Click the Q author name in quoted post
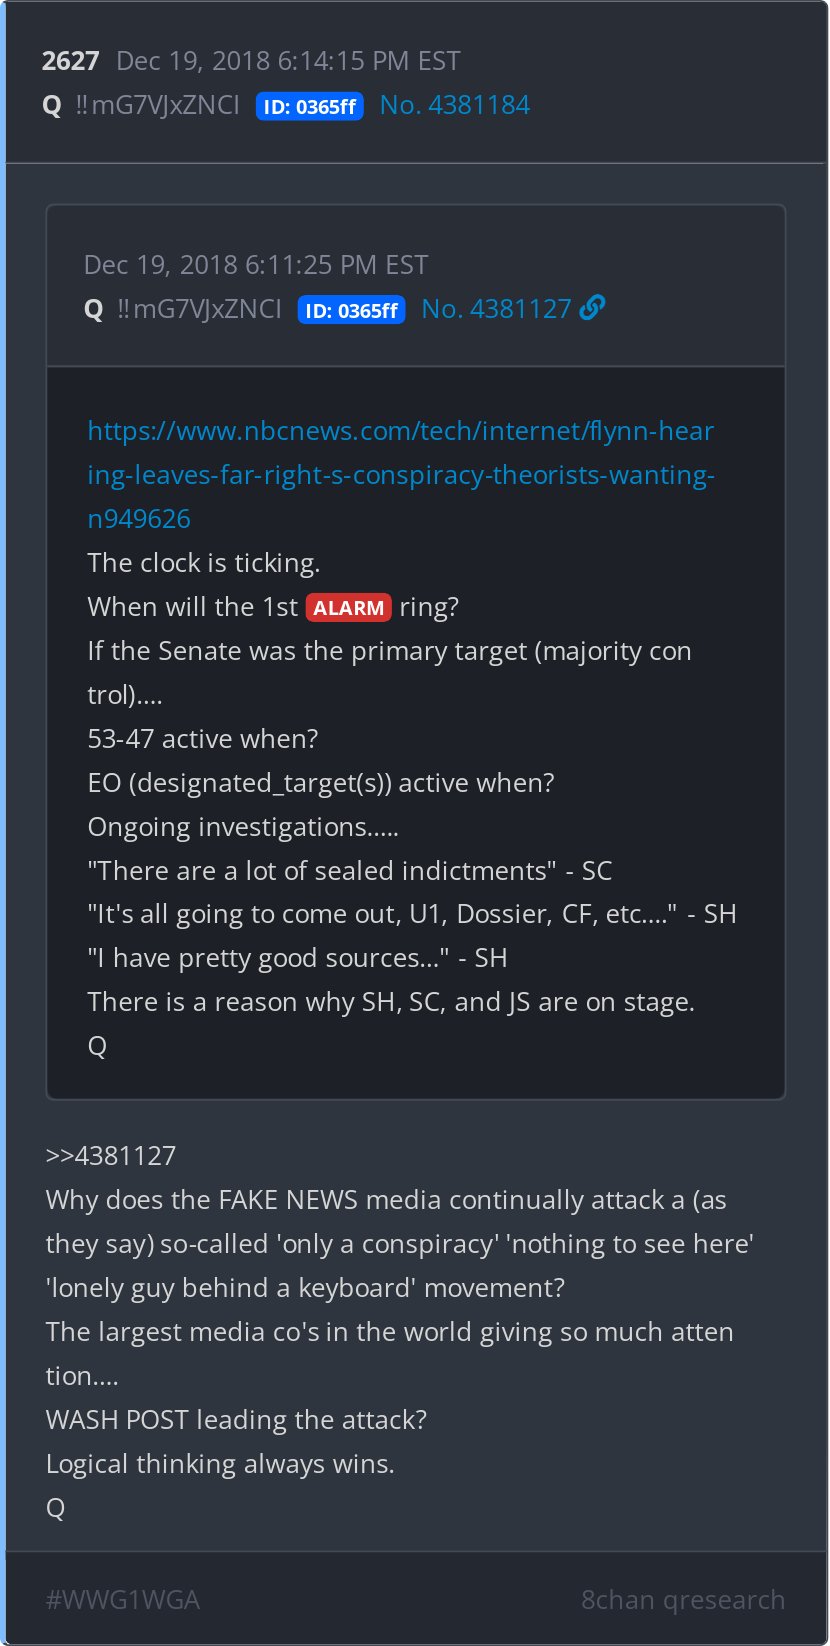Screen dimensions: 830x1646 pyautogui.click(x=94, y=310)
